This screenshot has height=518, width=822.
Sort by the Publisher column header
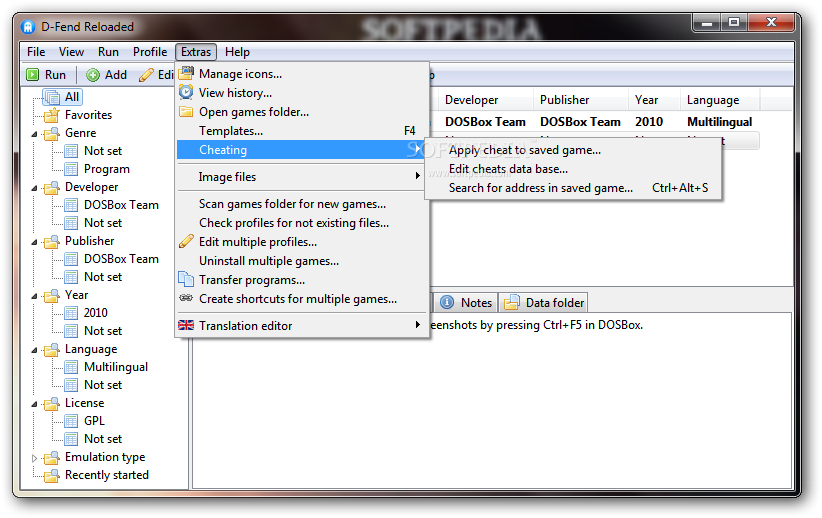coord(581,100)
